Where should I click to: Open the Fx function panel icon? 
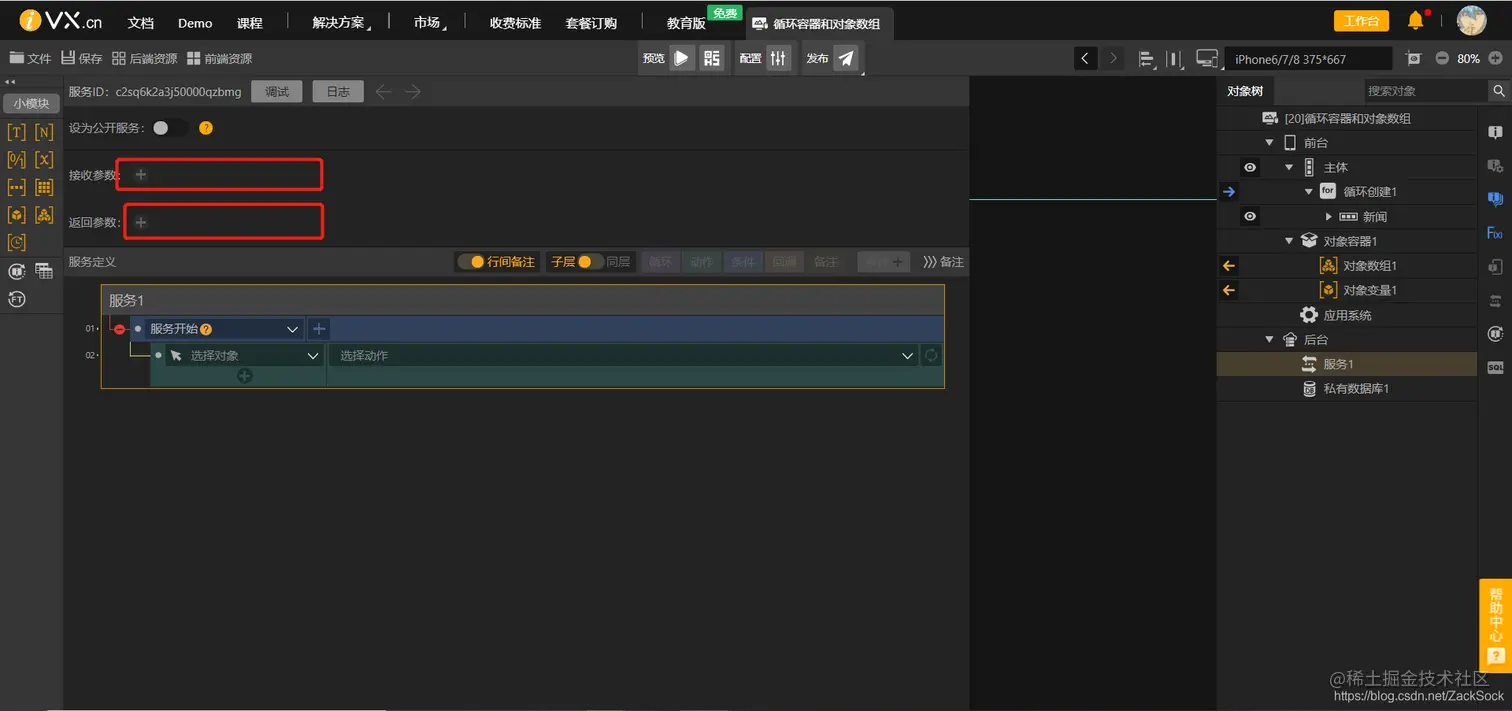(1495, 233)
